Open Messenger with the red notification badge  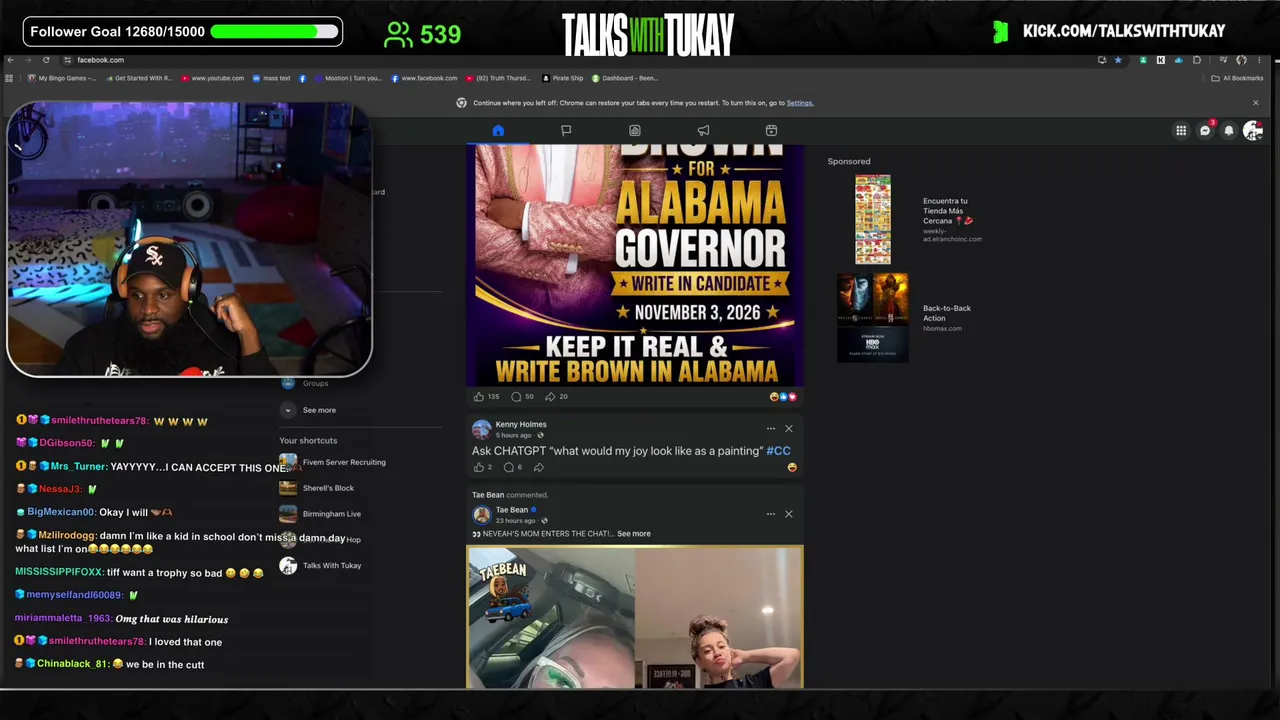coord(1205,131)
